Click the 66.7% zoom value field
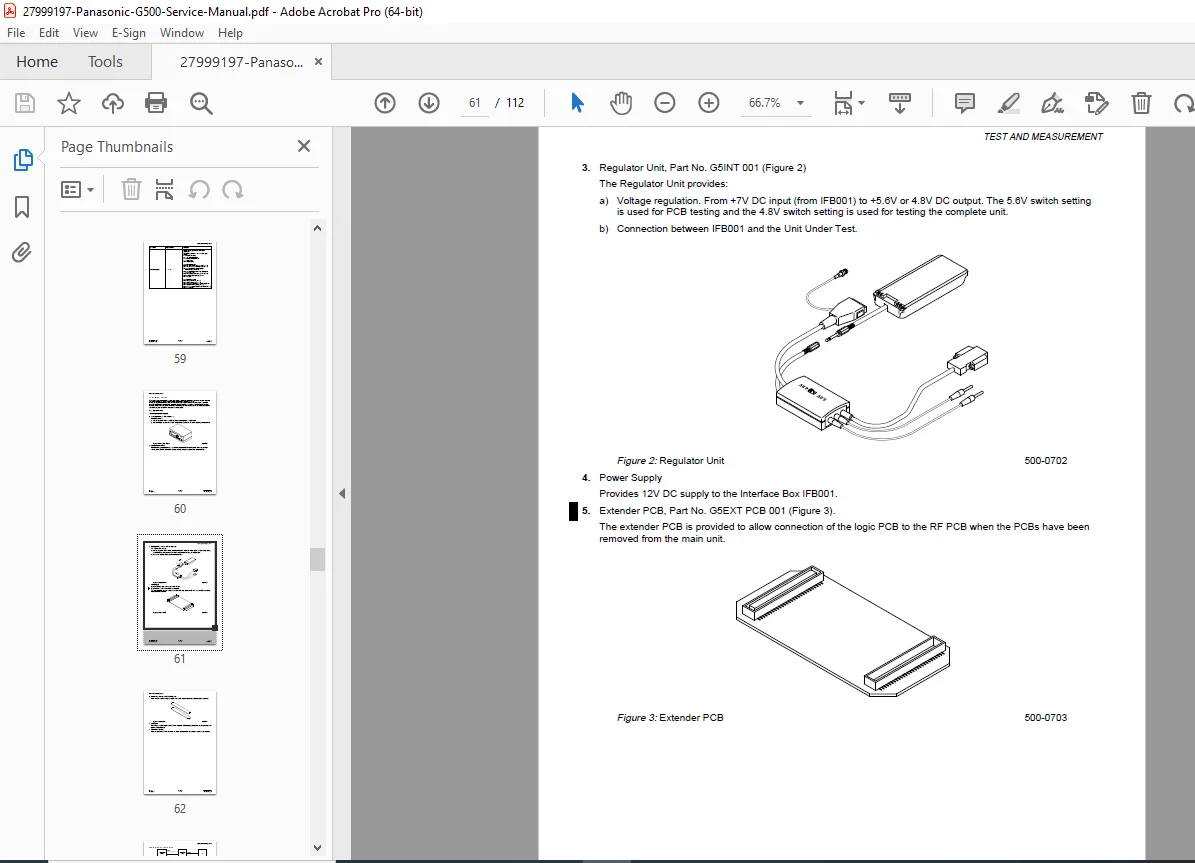 point(764,103)
